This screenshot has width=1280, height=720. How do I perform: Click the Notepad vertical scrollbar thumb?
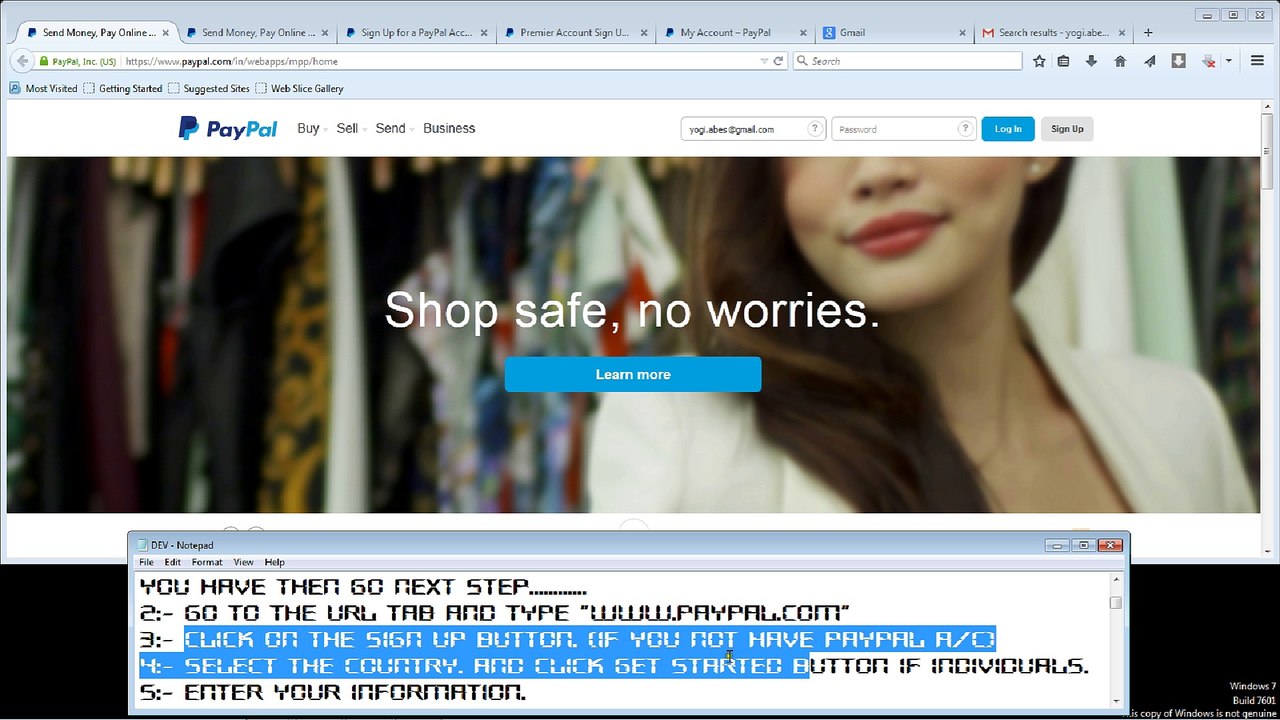click(1115, 603)
